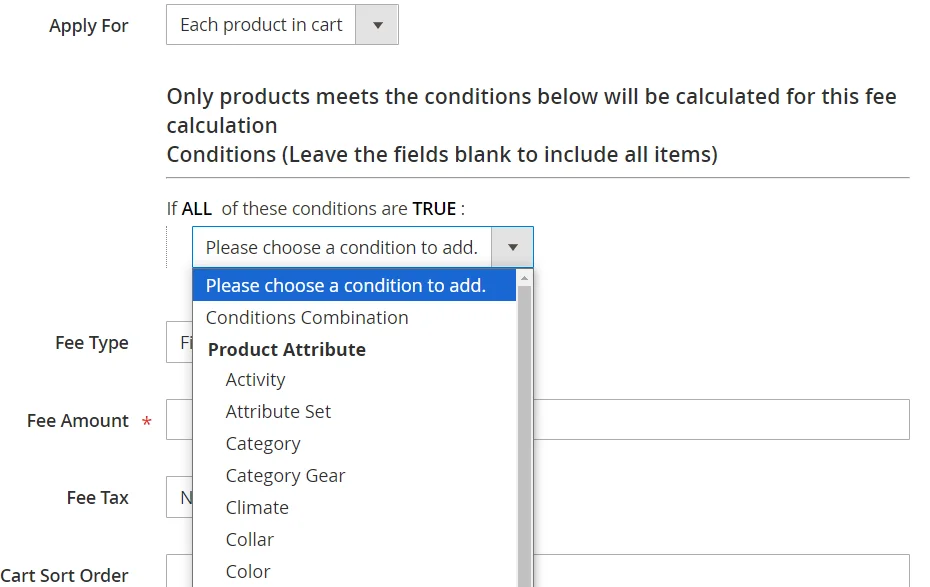Choose Category Gear in the list

tap(285, 475)
